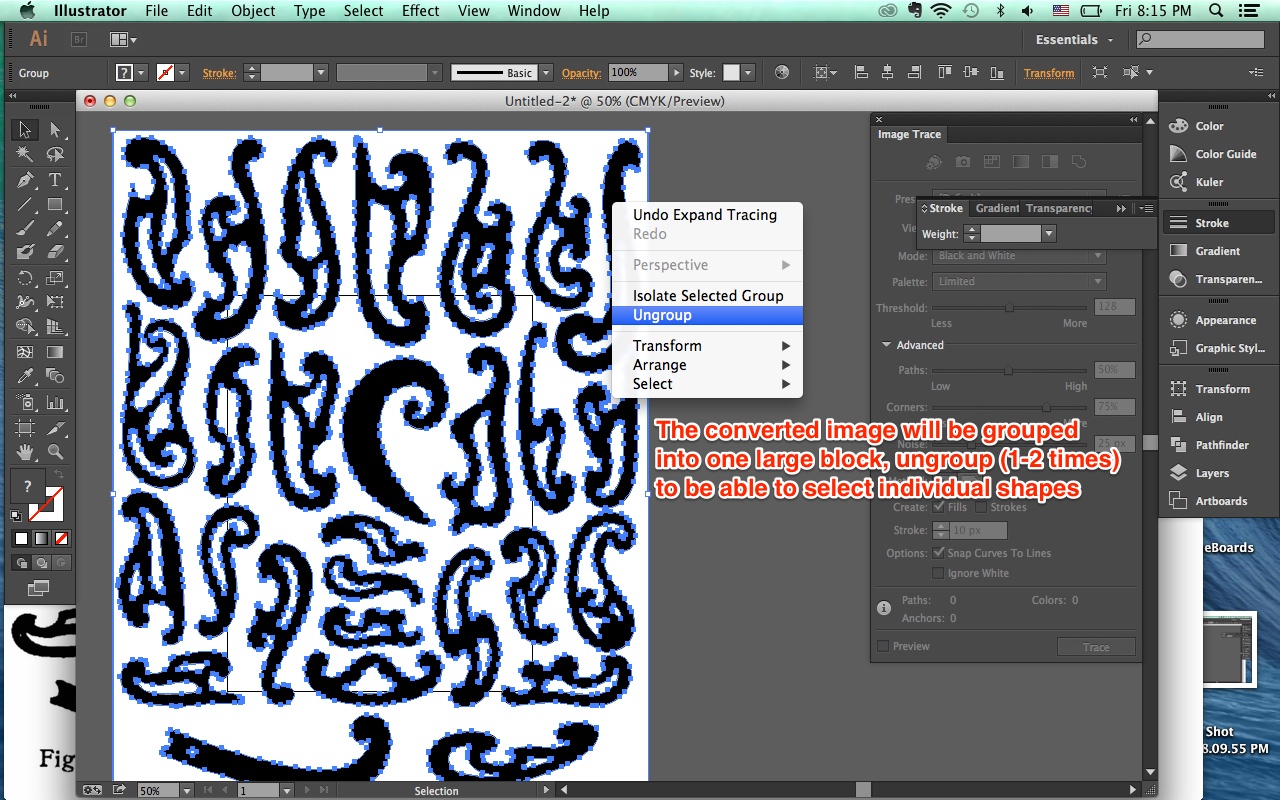This screenshot has width=1280, height=800.
Task: Select the Gradient tool
Action: pos(55,352)
